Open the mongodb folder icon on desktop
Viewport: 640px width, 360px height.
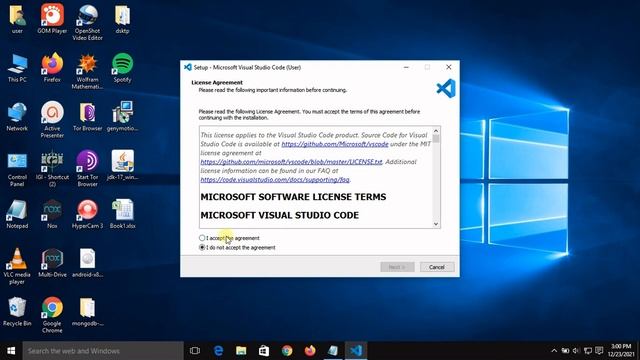tap(87, 311)
